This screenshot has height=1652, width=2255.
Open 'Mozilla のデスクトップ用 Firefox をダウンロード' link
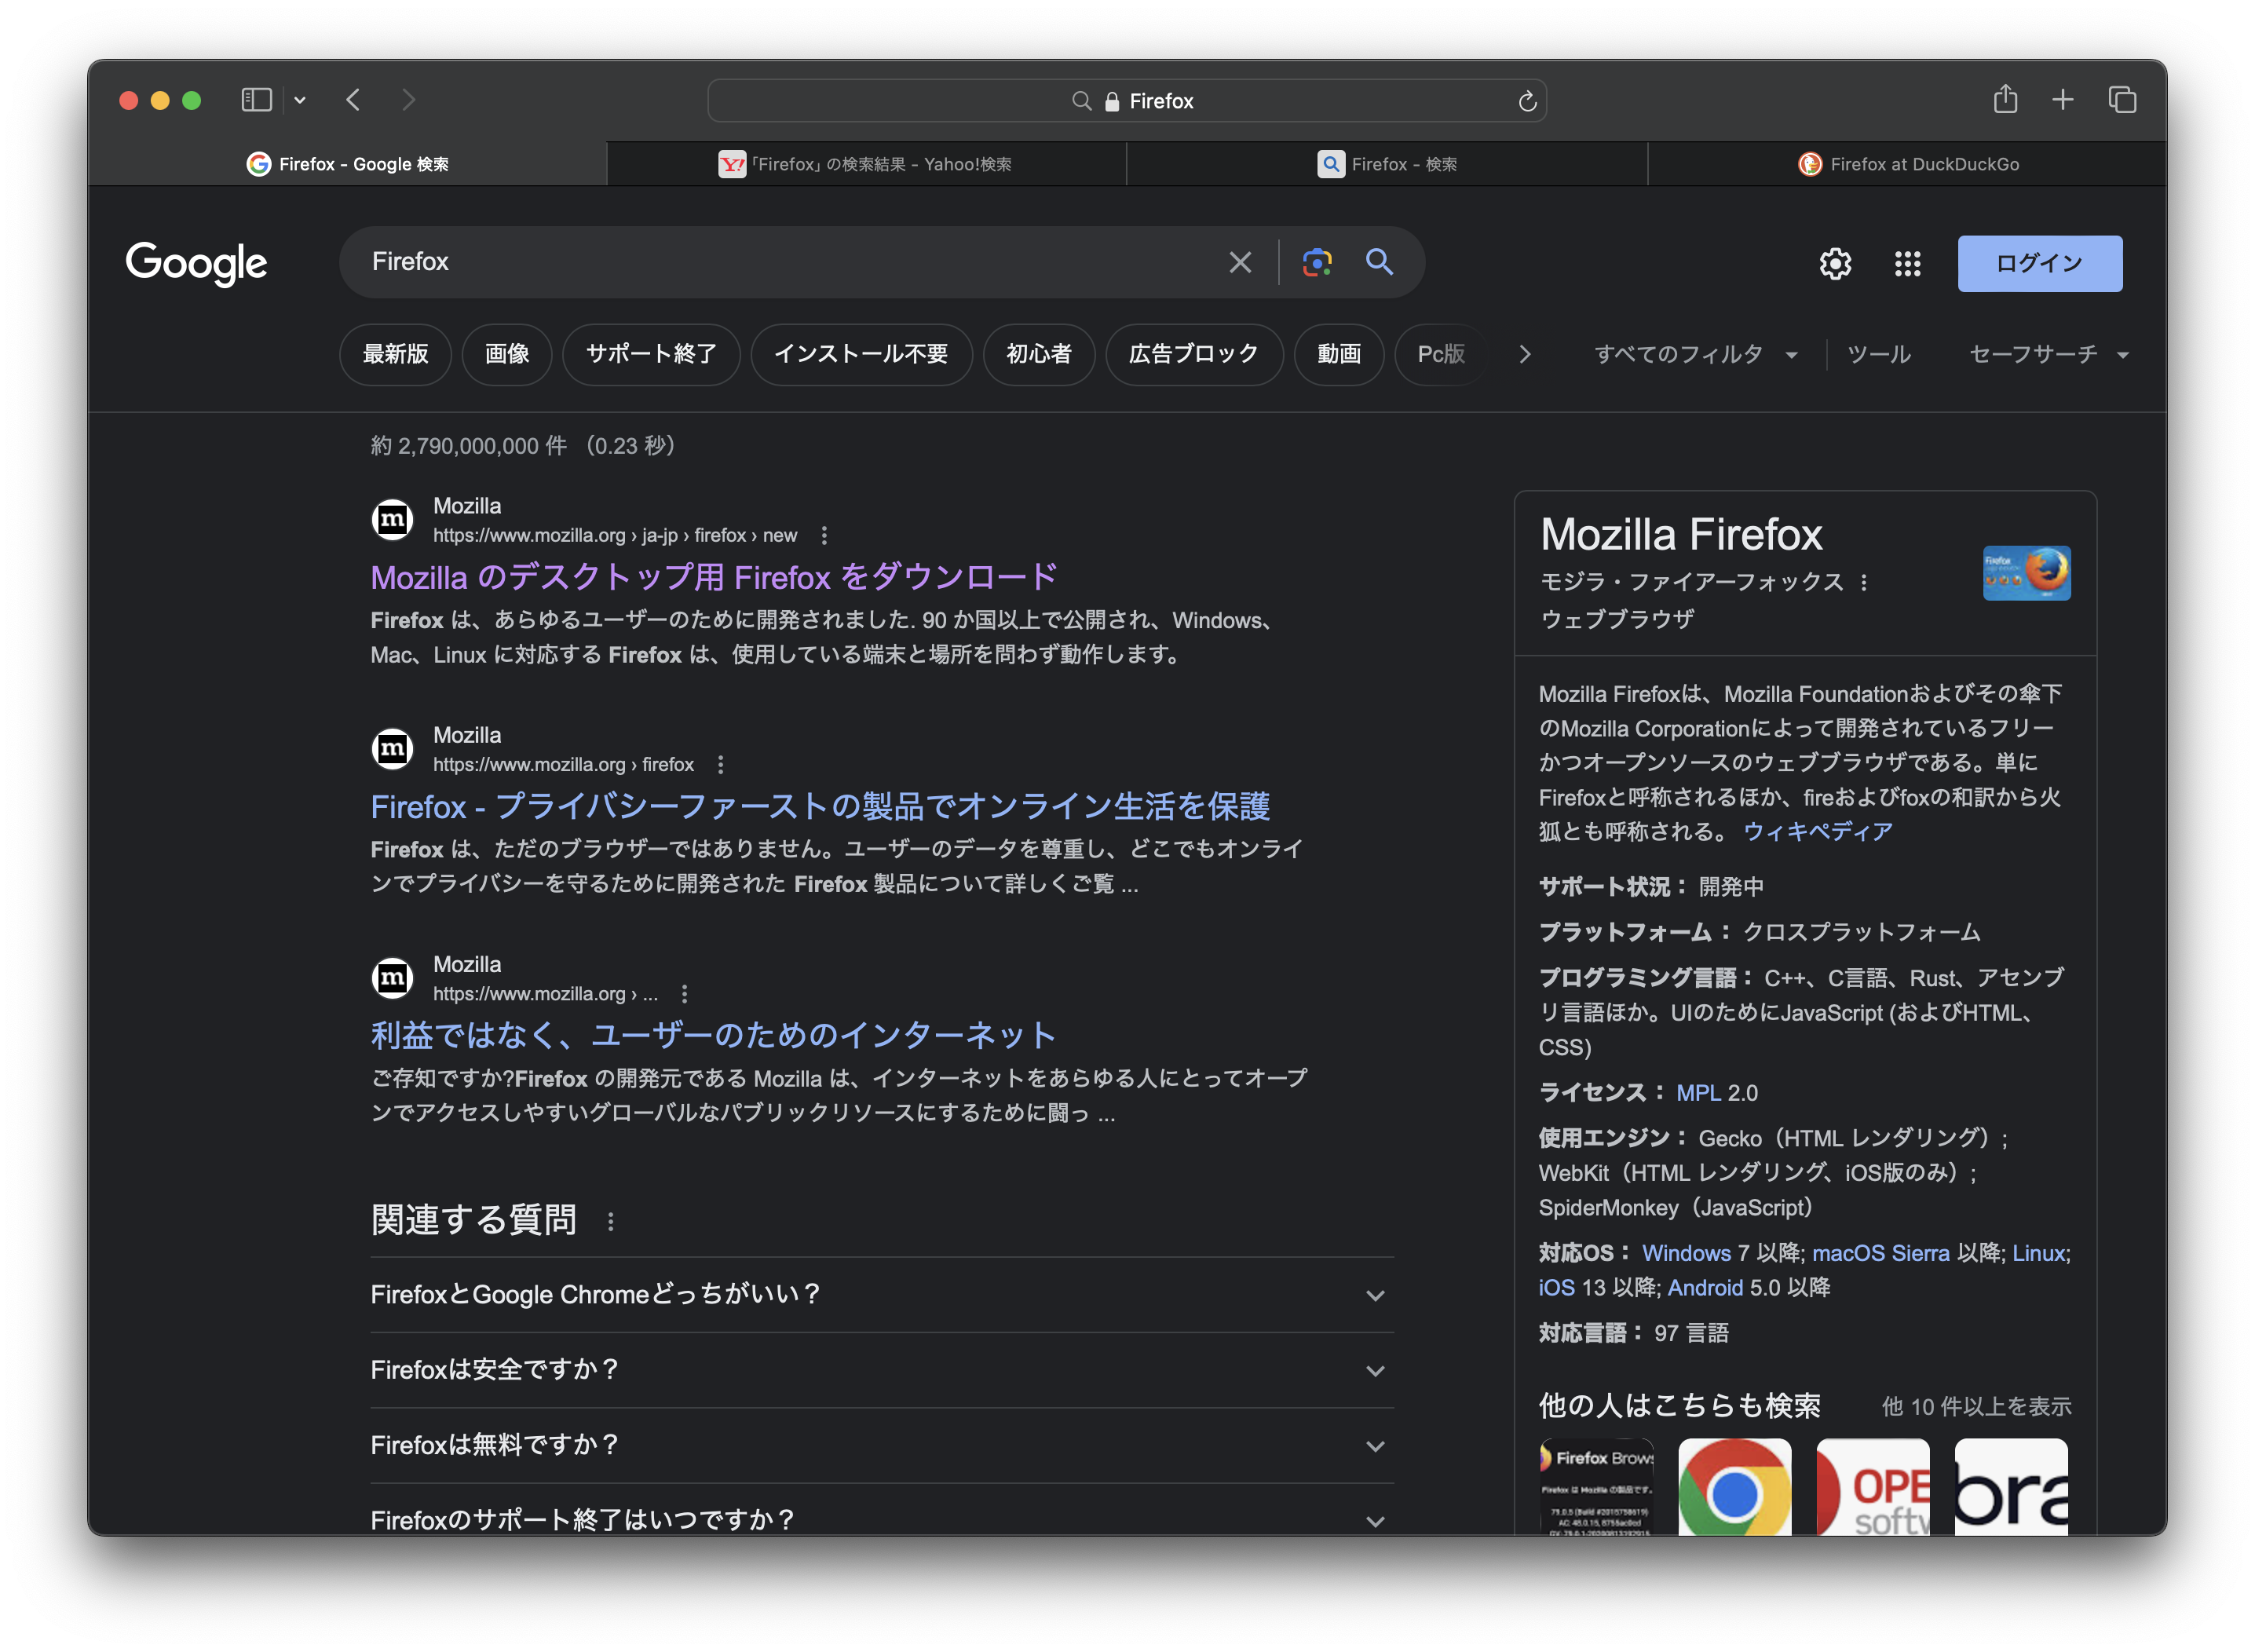(713, 577)
